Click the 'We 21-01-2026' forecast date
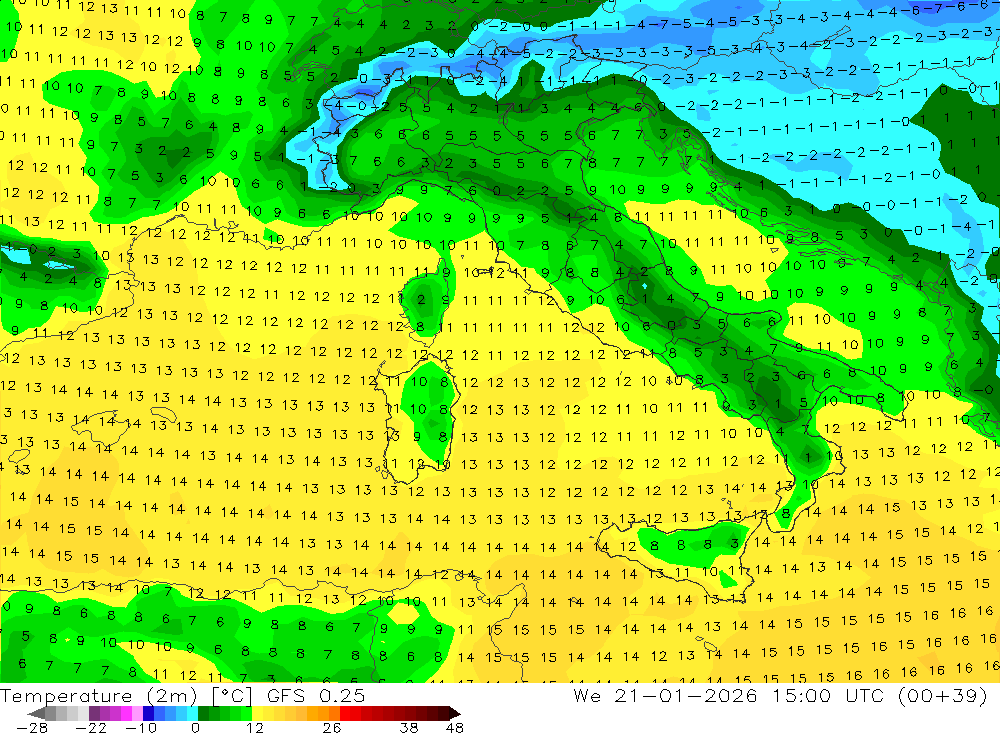This screenshot has width=1000, height=733. click(665, 696)
